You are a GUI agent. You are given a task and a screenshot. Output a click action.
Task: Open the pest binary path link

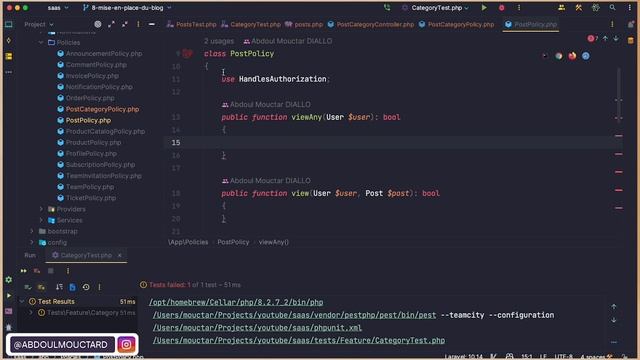pos(294,315)
